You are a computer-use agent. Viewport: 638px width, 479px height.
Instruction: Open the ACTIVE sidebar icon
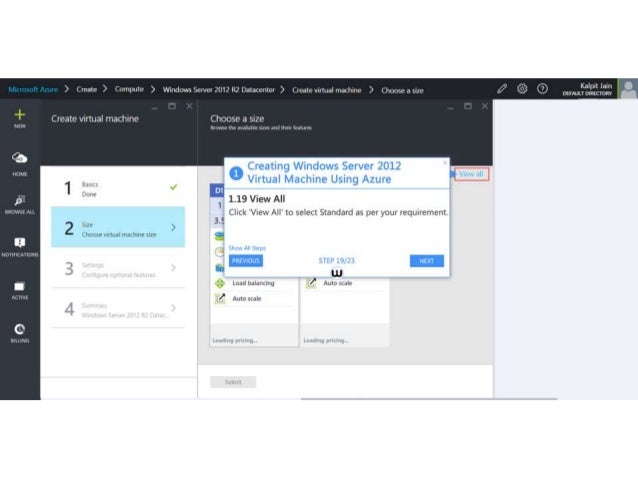pyautogui.click(x=20, y=287)
